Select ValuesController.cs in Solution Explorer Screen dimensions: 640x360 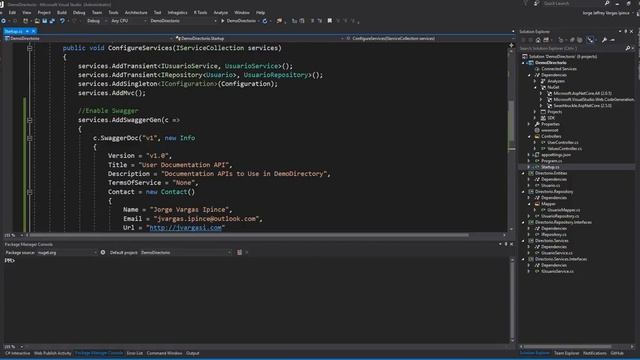pyautogui.click(x=564, y=149)
